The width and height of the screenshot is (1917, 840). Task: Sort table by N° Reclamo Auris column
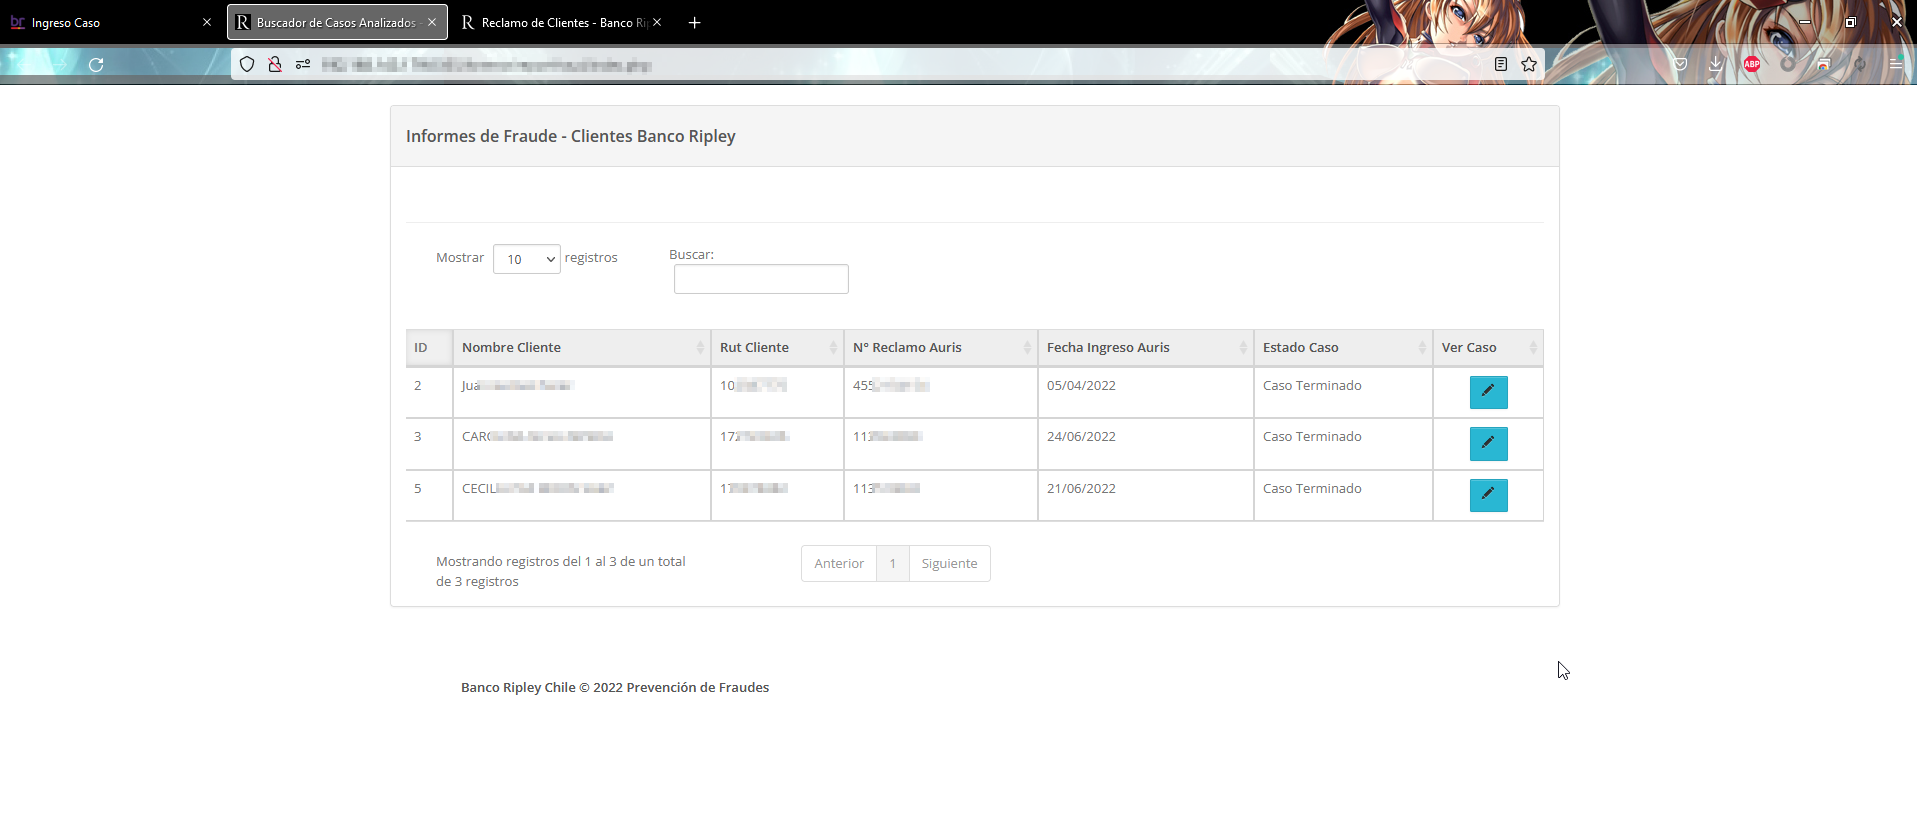point(941,348)
